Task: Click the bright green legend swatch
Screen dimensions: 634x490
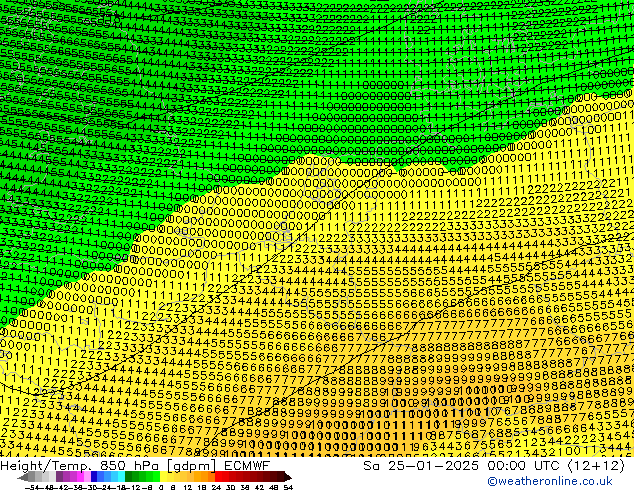Action: 156,477
